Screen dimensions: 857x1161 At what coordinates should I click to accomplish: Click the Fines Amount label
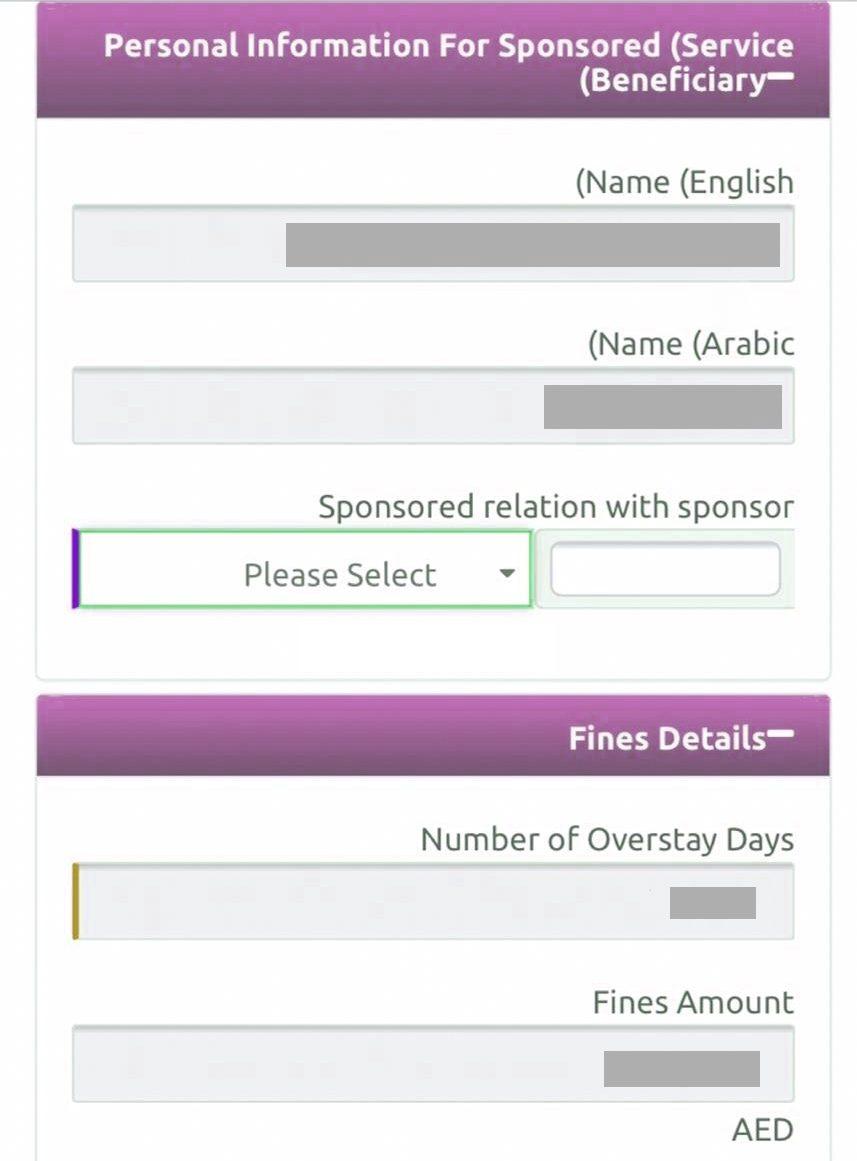coord(693,1002)
